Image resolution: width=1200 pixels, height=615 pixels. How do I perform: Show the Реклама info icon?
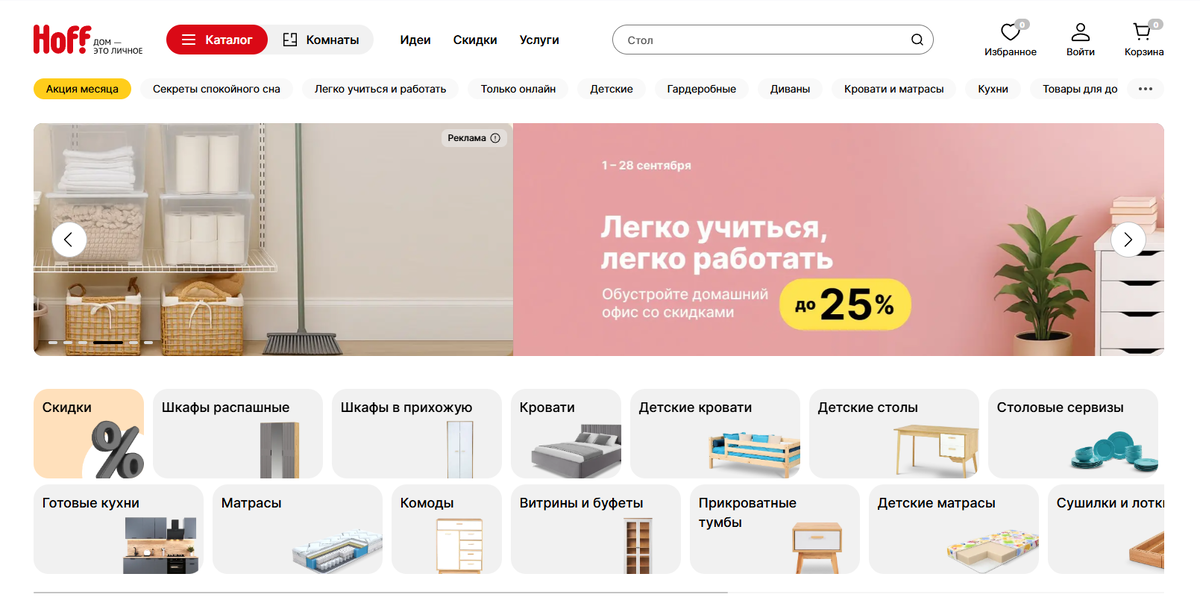pyautogui.click(x=495, y=138)
